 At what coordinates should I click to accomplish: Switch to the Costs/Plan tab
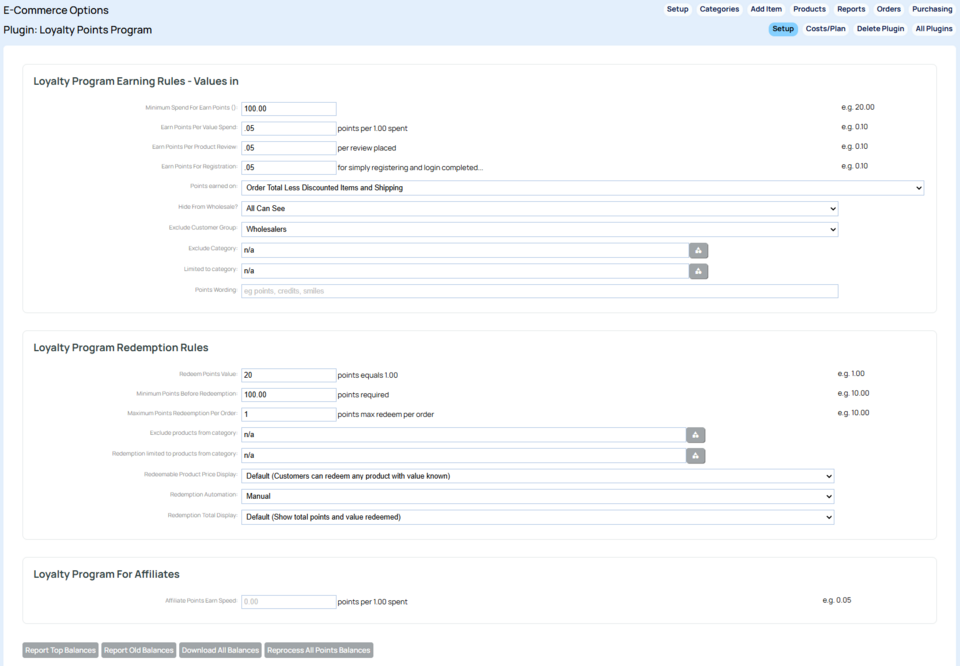(825, 29)
